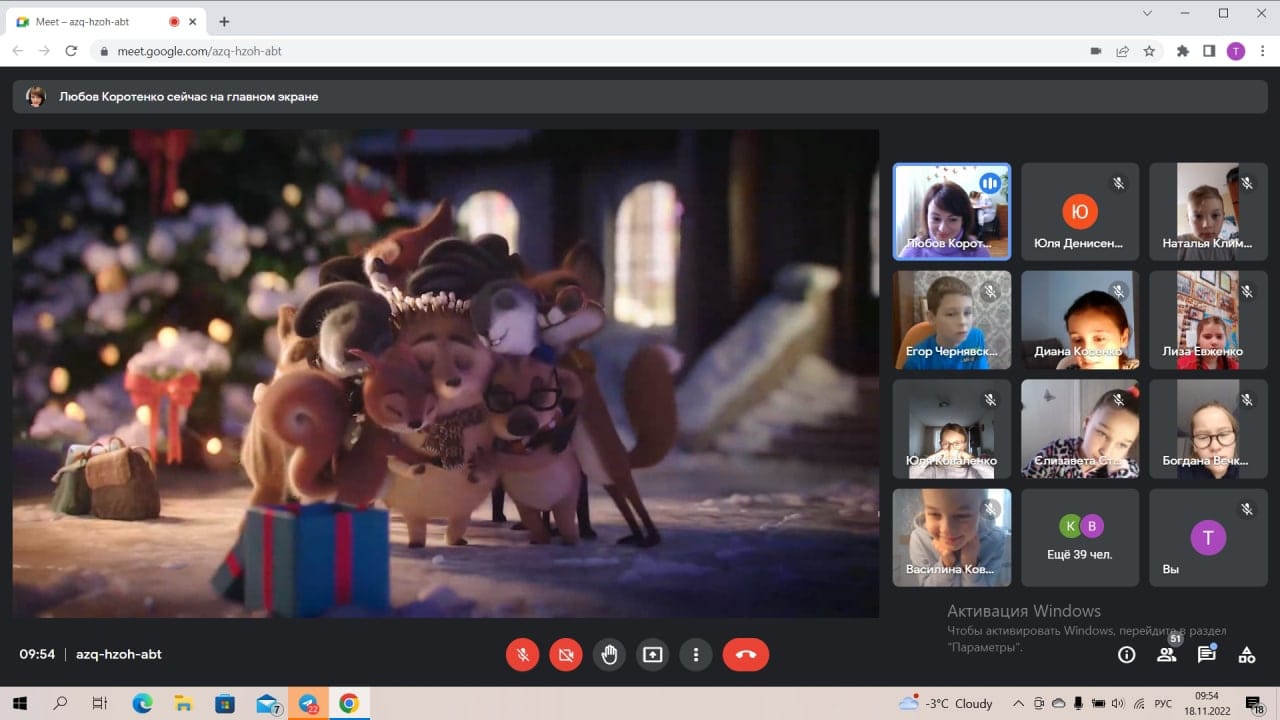Show the participants list icon
Image resolution: width=1280 pixels, height=720 pixels.
1166,655
